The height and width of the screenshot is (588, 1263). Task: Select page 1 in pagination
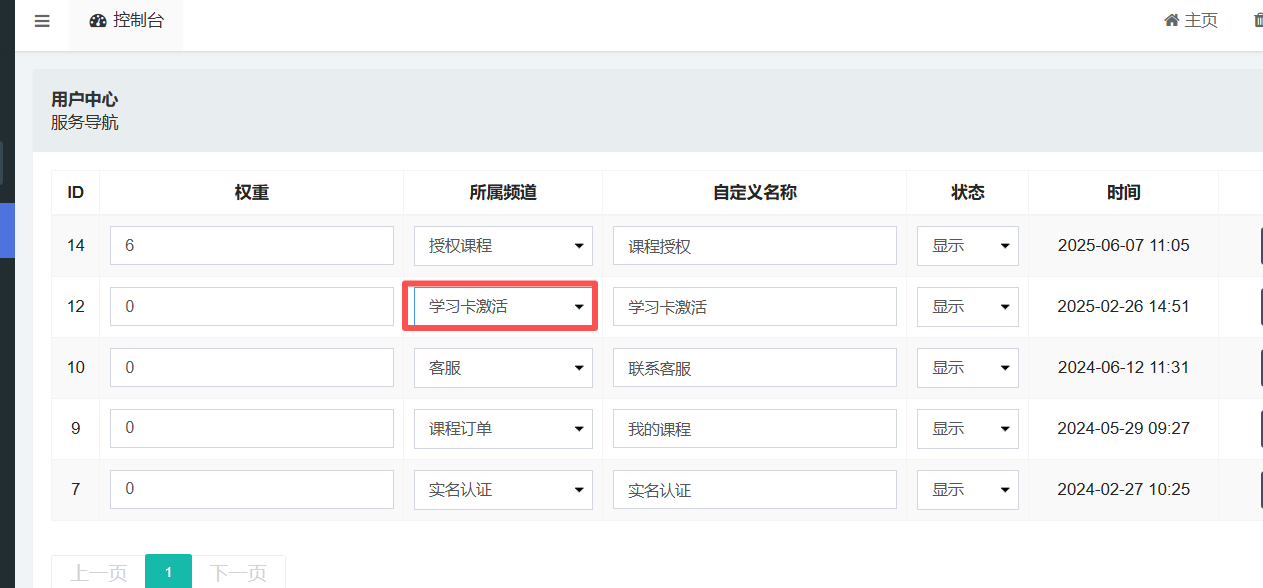168,573
